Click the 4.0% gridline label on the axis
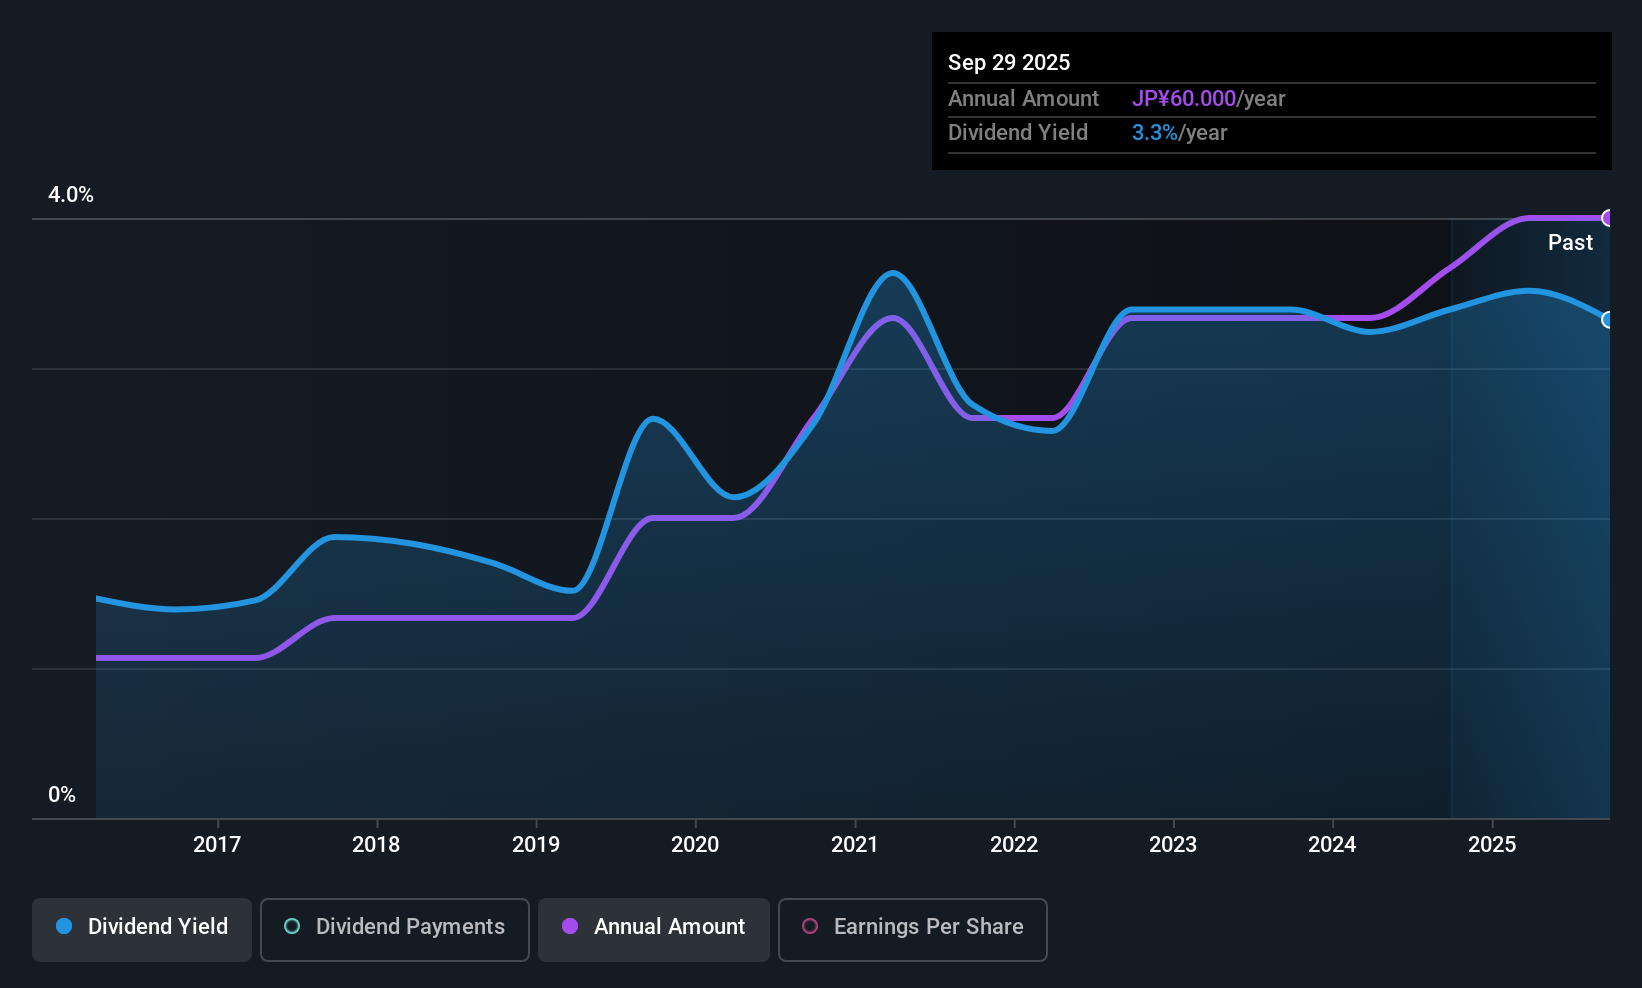 coord(70,195)
